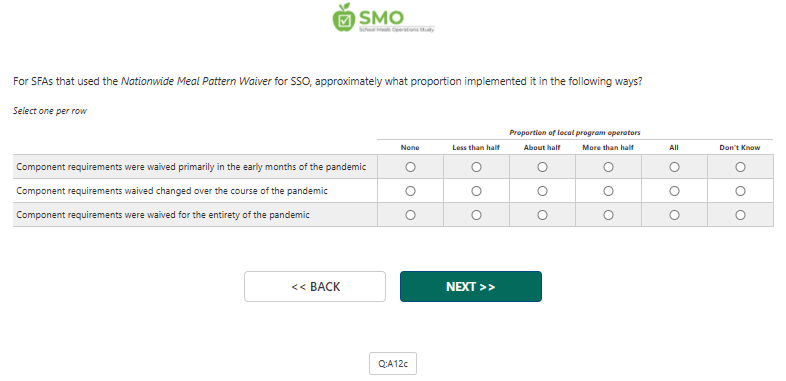786x381 pixels.
Task: Go to next page with NEXT button
Action: [471, 287]
